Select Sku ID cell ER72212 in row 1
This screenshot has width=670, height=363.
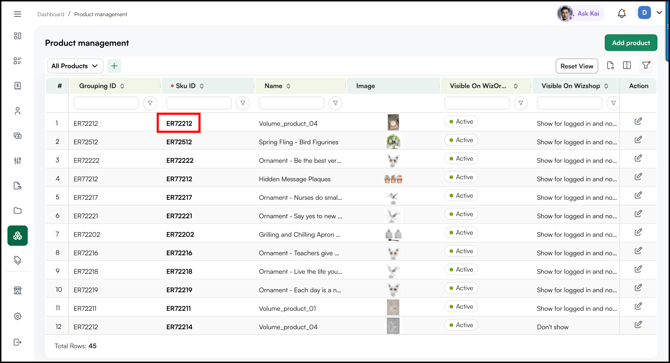pos(179,123)
